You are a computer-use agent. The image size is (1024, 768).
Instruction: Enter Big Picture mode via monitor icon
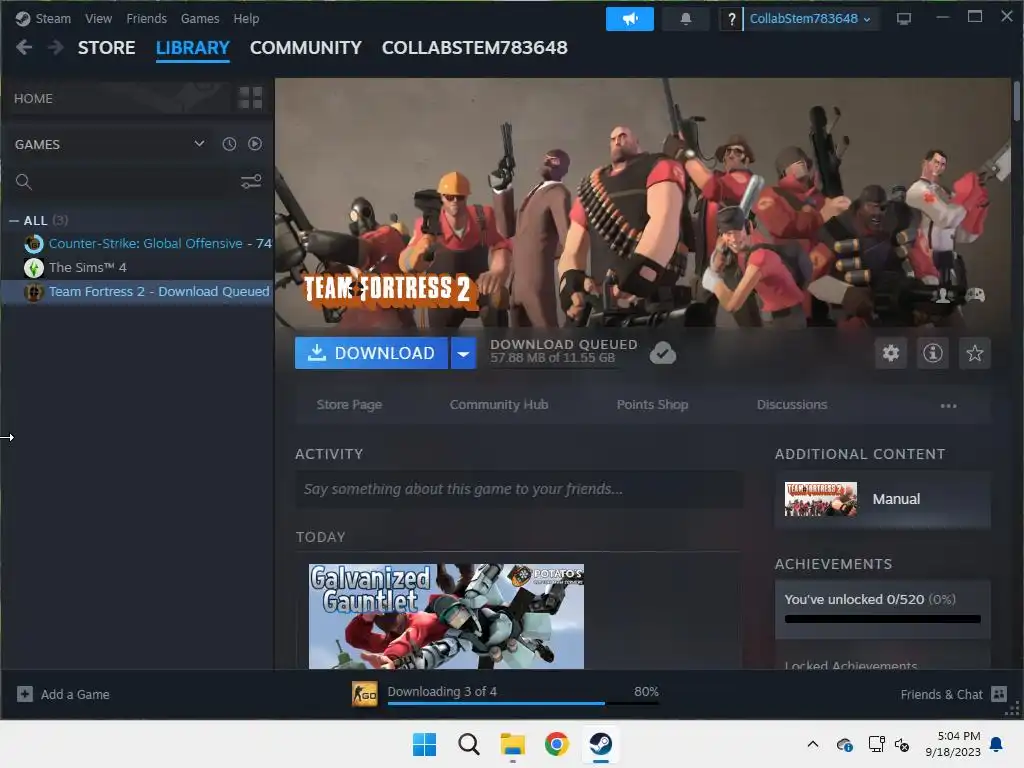pos(903,19)
